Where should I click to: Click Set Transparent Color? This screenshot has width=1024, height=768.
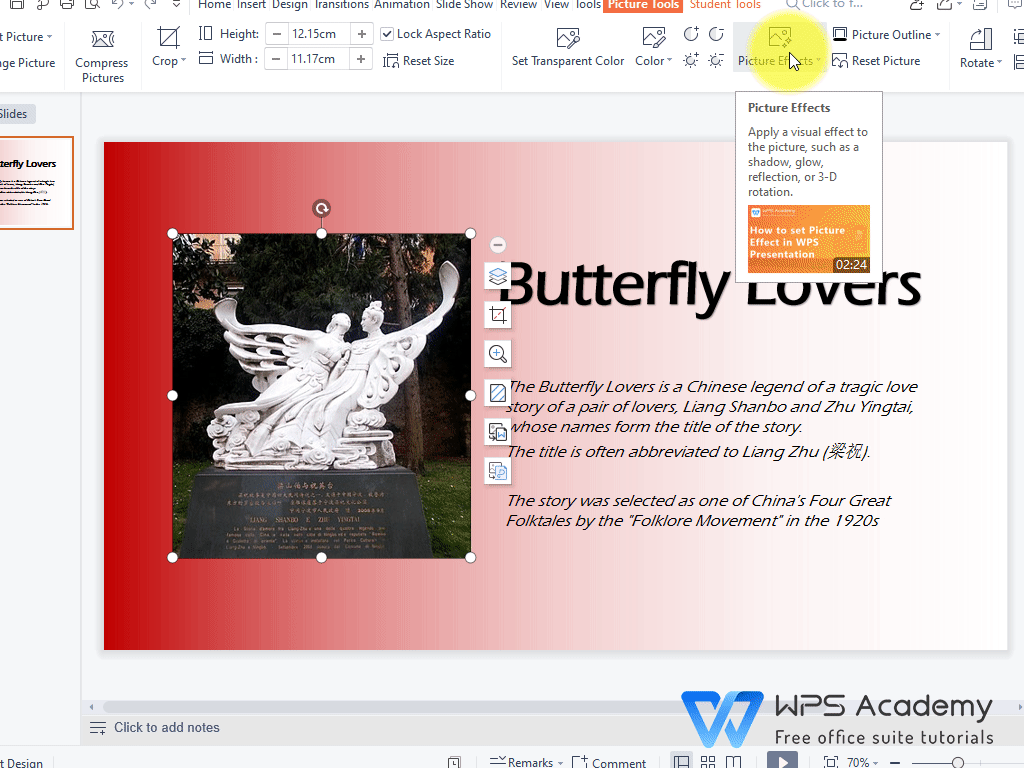(x=567, y=47)
